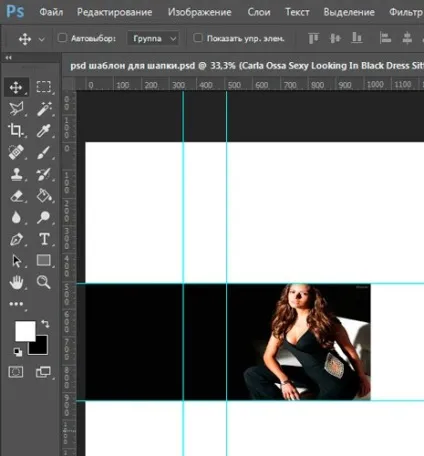
Task: Select the Zoom magnifier tool
Action: [43, 282]
